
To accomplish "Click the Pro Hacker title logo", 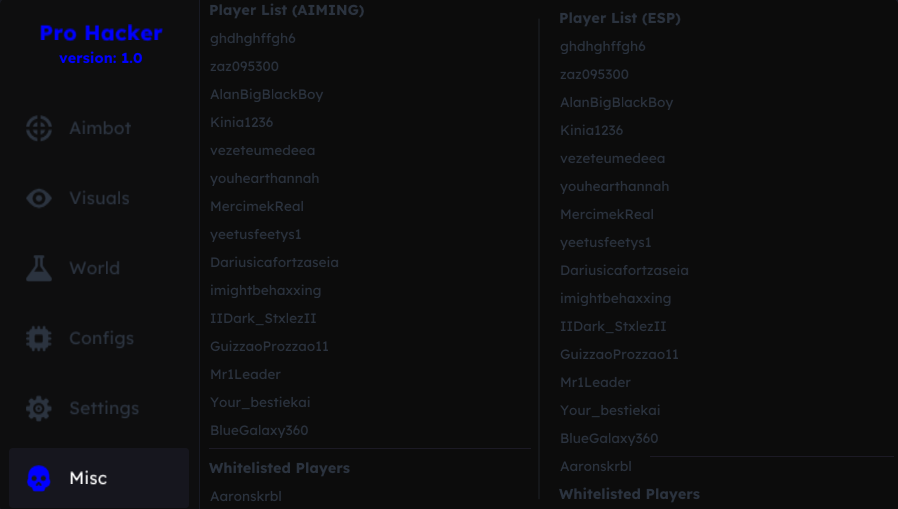I will pyautogui.click(x=101, y=33).
